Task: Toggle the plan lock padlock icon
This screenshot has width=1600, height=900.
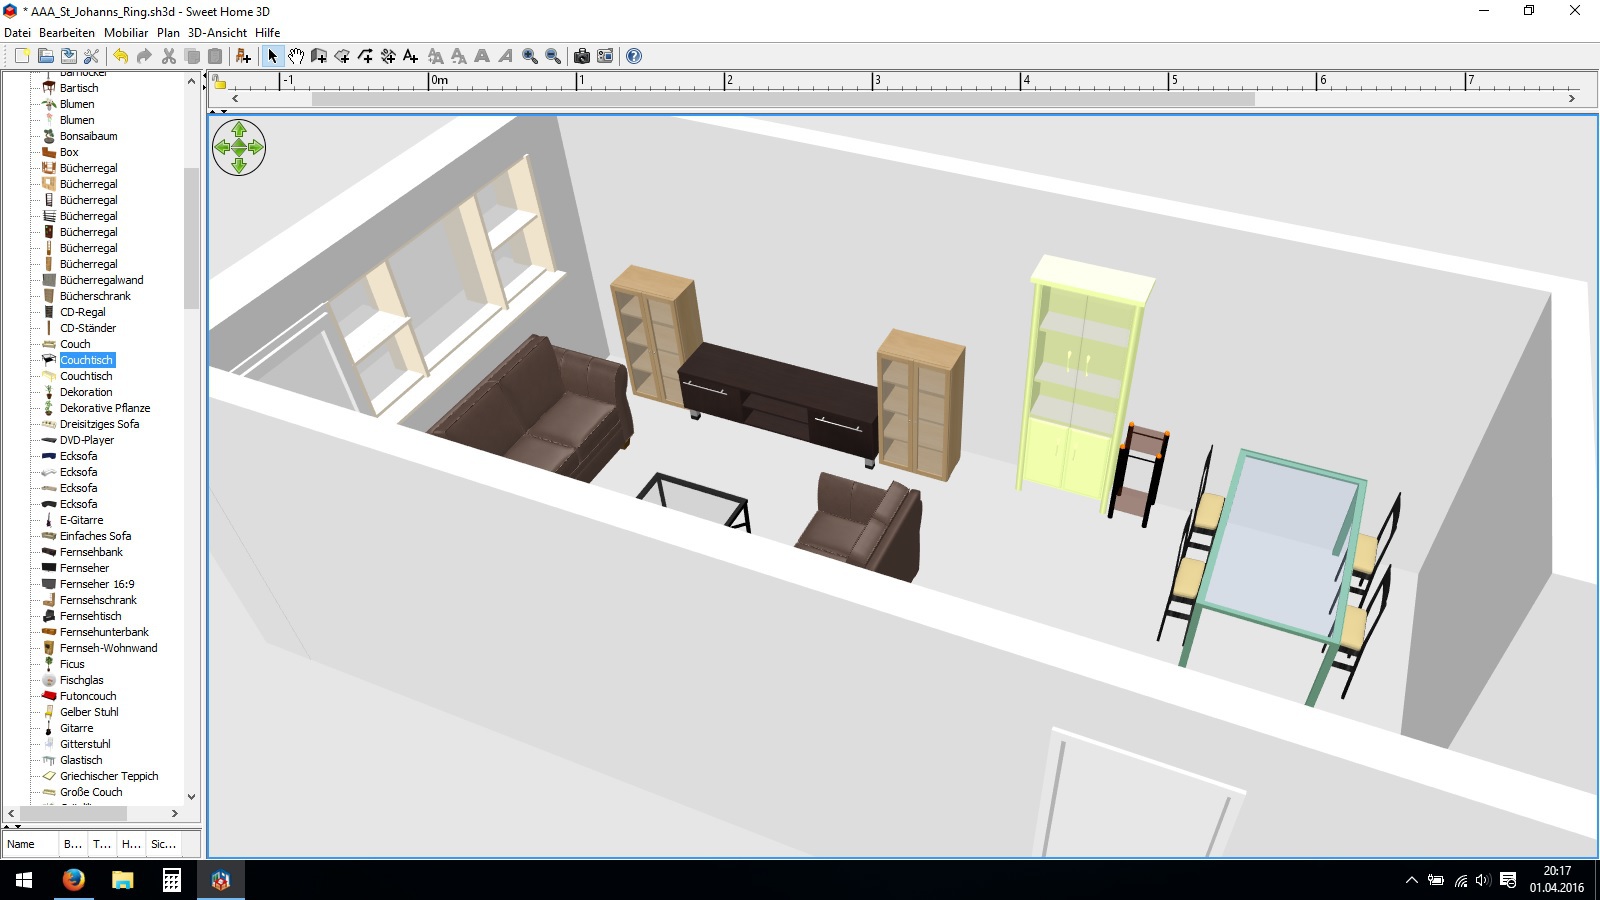Action: (220, 83)
